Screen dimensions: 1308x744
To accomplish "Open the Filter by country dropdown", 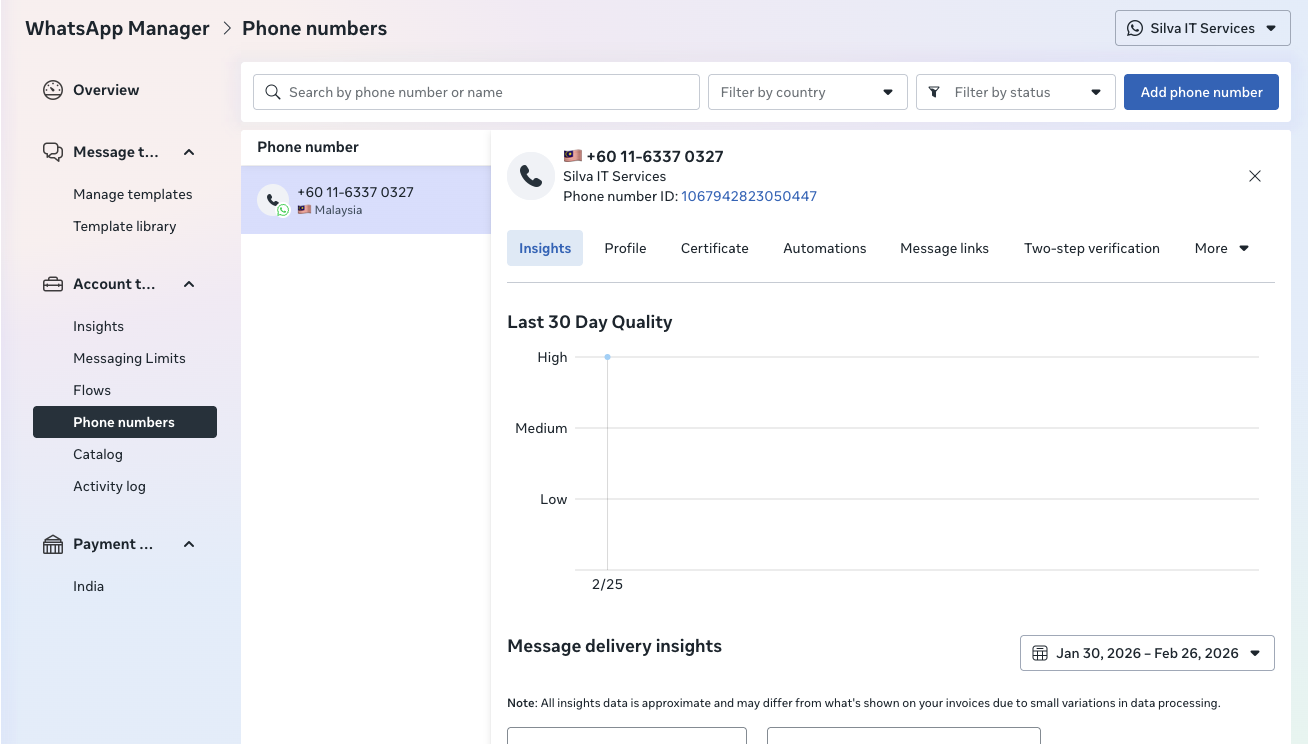I will coord(807,92).
